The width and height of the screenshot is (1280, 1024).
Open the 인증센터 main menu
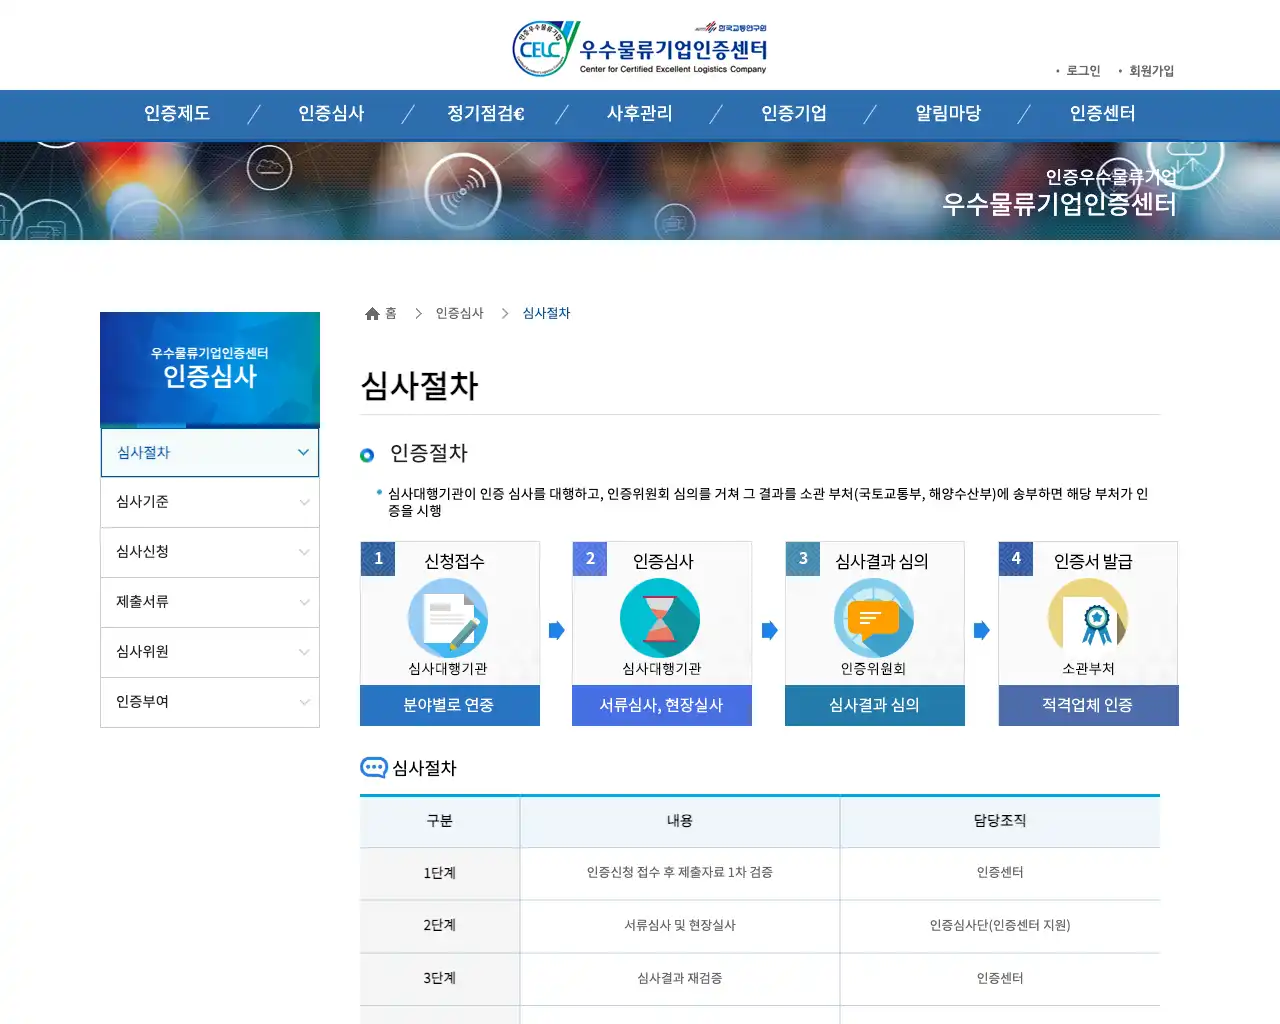click(x=1103, y=114)
